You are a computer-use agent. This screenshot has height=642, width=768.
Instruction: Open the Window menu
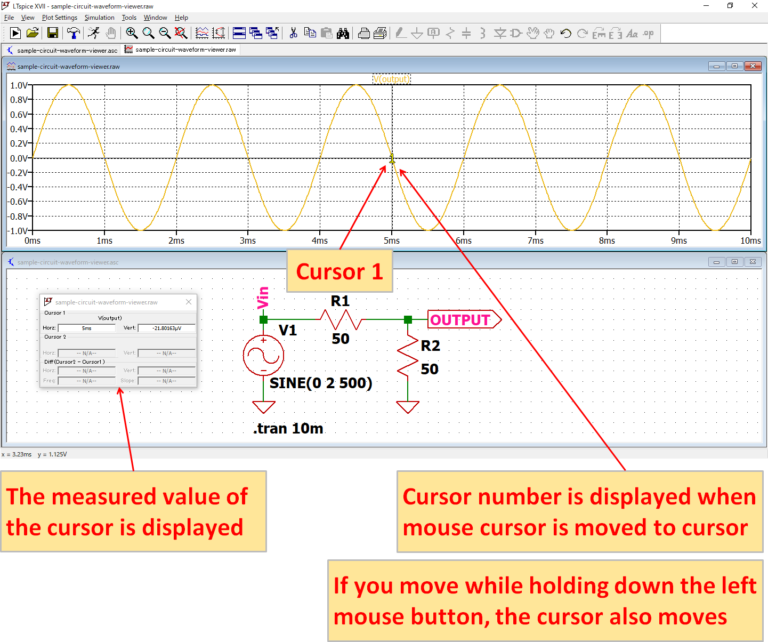point(155,18)
